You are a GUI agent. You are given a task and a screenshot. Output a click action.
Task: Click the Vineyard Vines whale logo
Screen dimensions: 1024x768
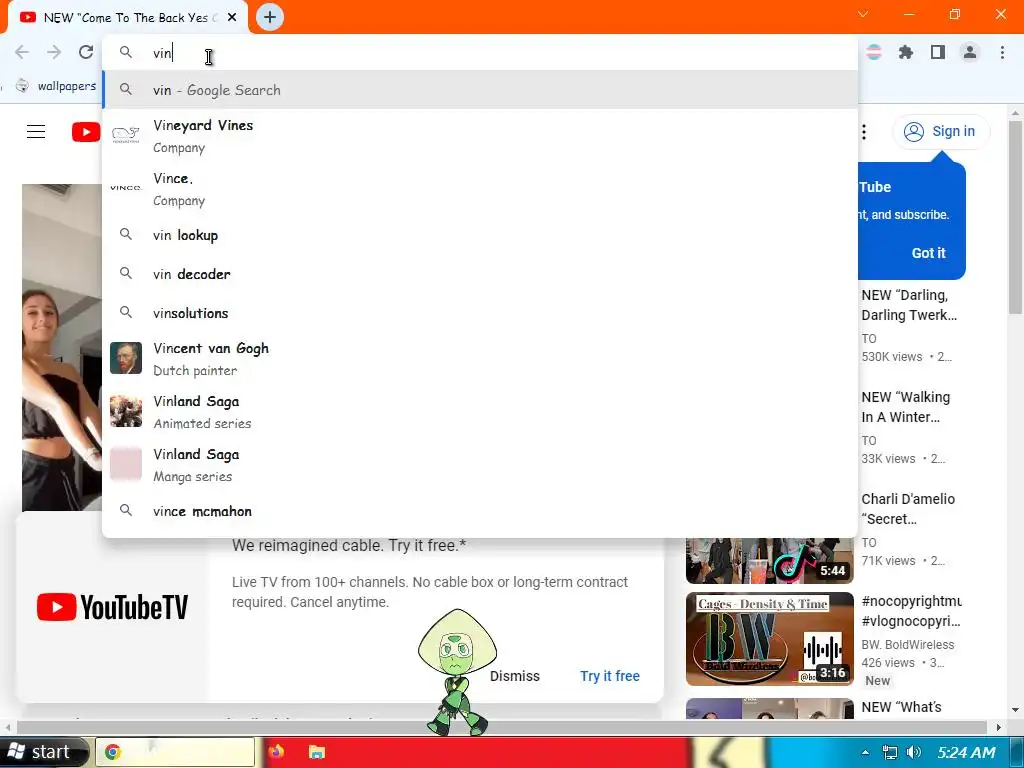pos(126,135)
